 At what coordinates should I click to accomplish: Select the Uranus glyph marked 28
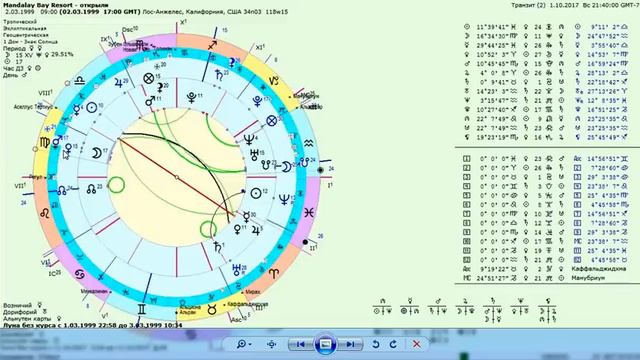pos(236,269)
